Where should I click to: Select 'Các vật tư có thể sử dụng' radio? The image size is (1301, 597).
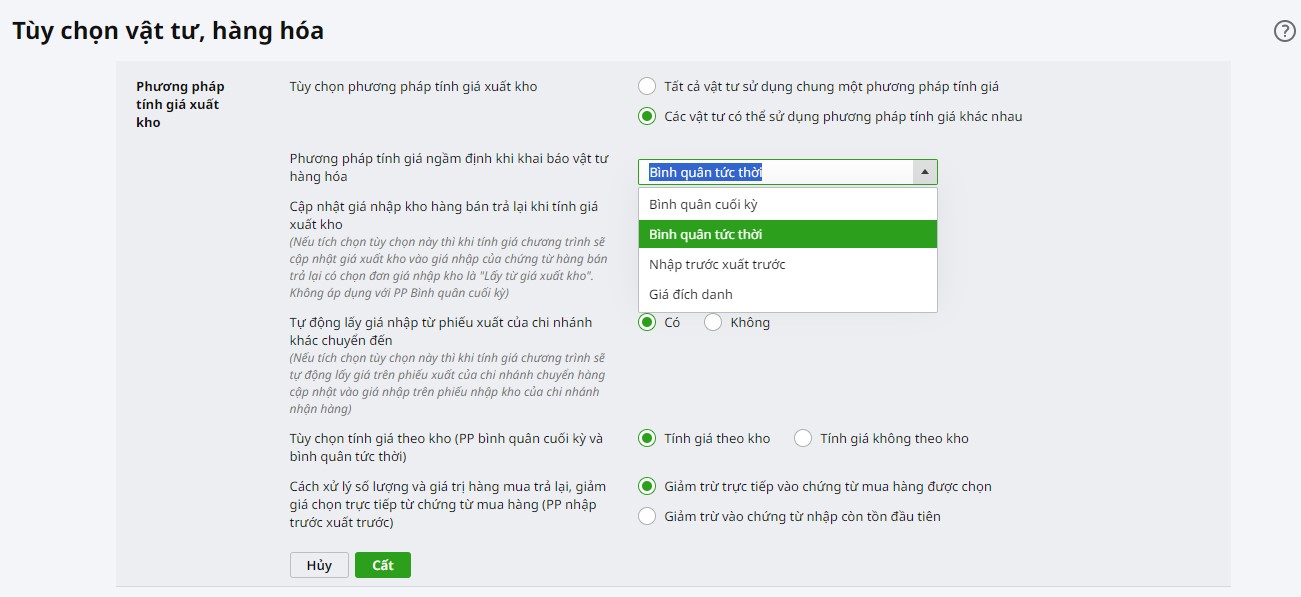pyautogui.click(x=647, y=117)
